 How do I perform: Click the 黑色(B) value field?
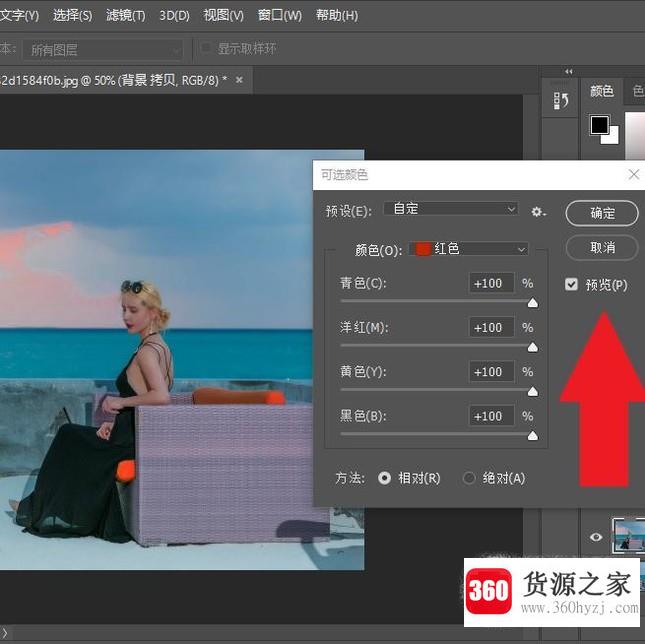click(491, 416)
